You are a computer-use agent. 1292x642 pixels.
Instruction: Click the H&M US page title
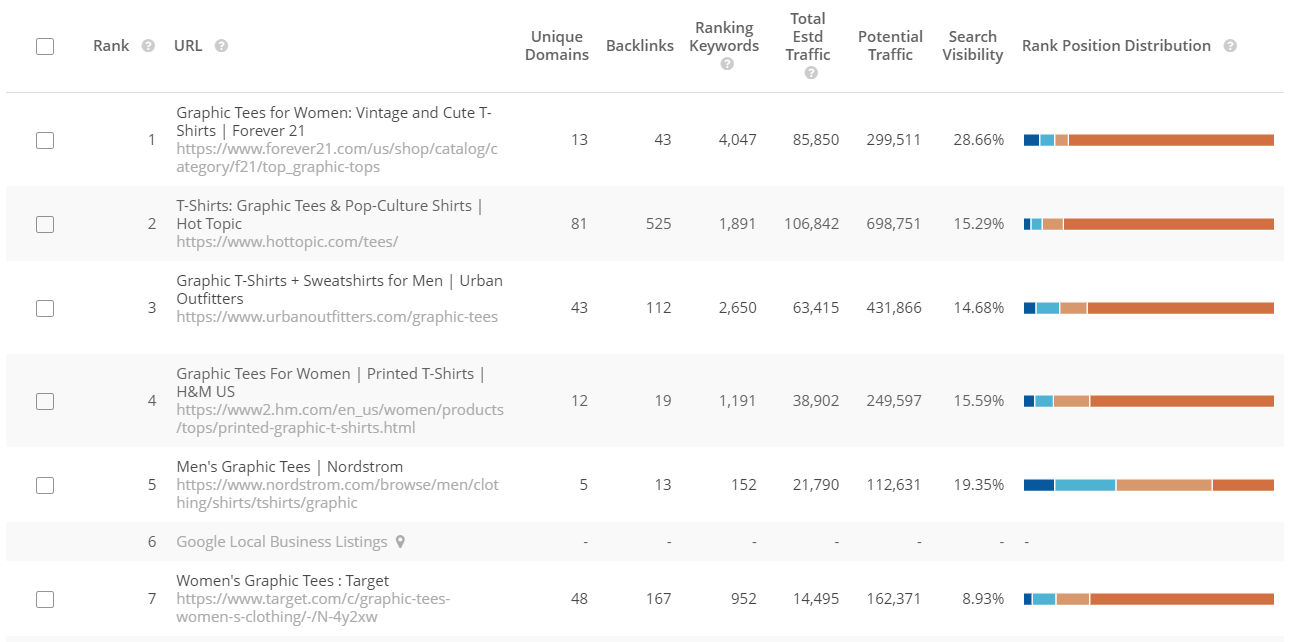coord(331,383)
